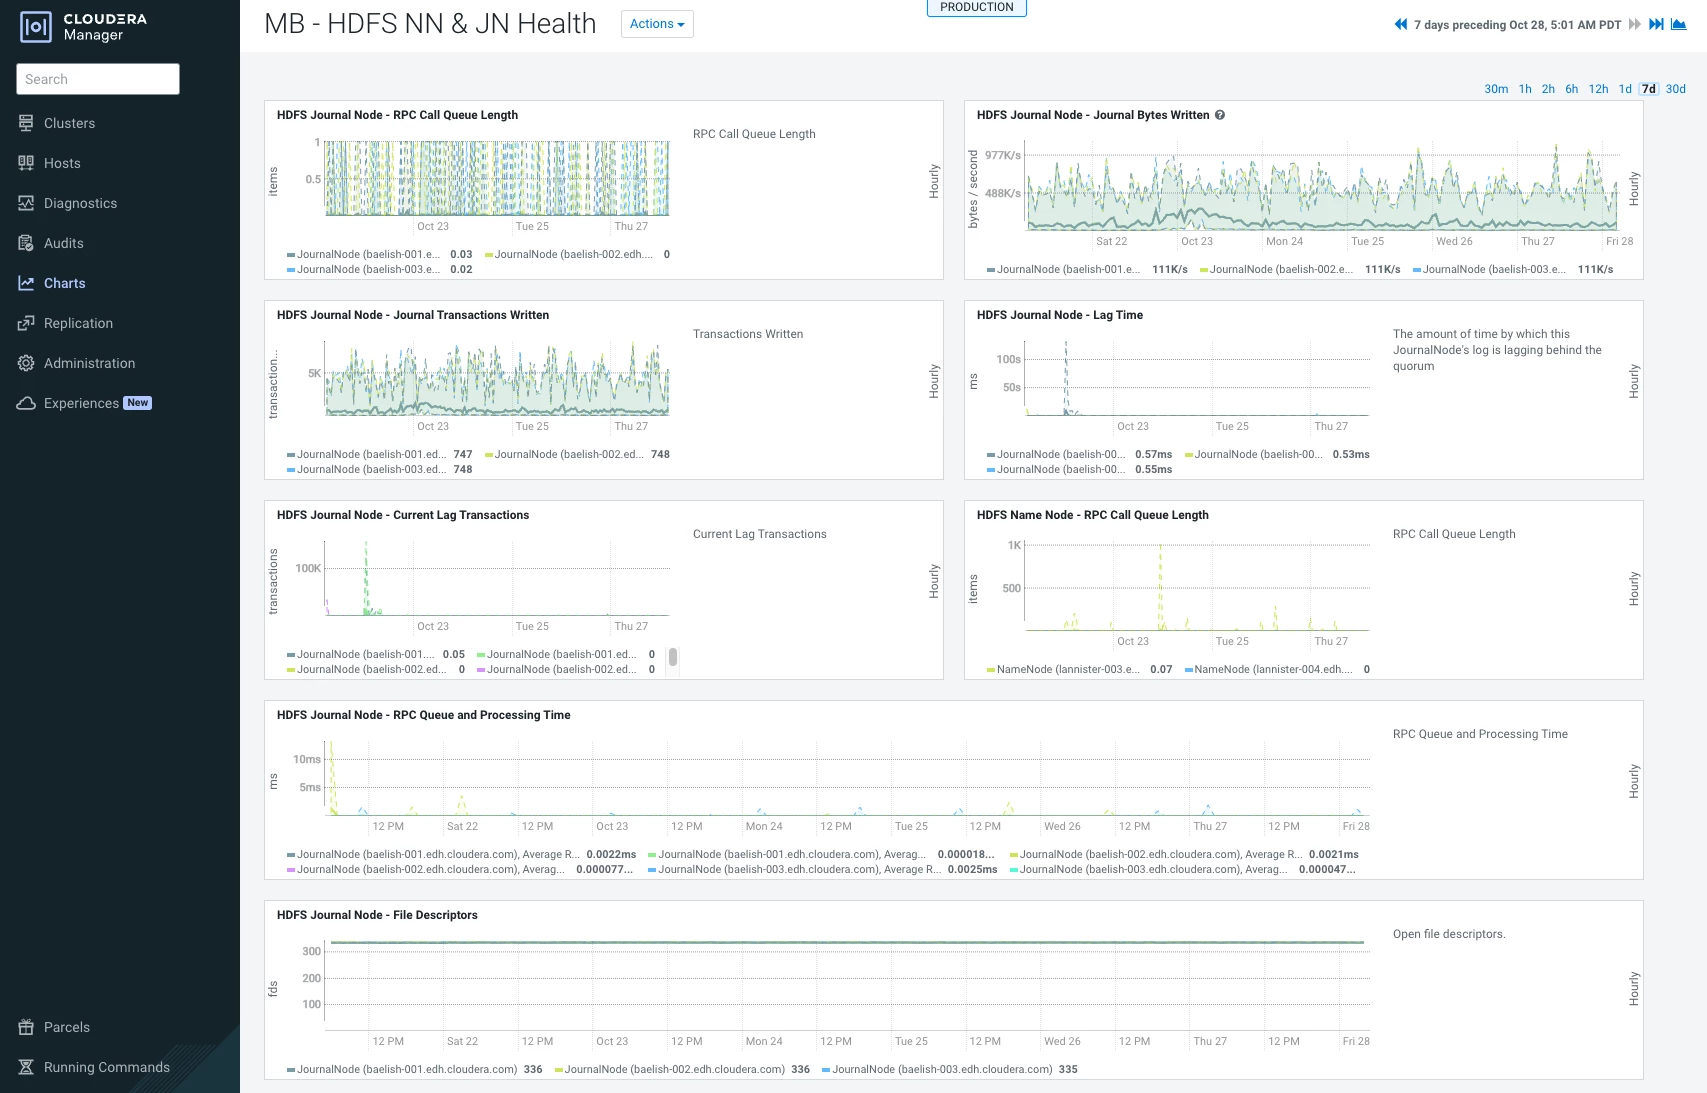1707x1093 pixels.
Task: Open the Hosts sidebar icon
Action: [x=26, y=163]
